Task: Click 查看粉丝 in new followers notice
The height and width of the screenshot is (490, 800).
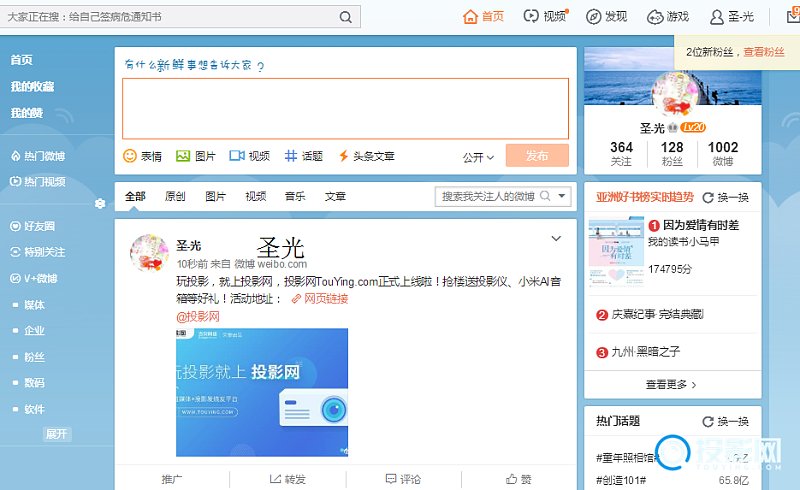Action: (x=763, y=52)
